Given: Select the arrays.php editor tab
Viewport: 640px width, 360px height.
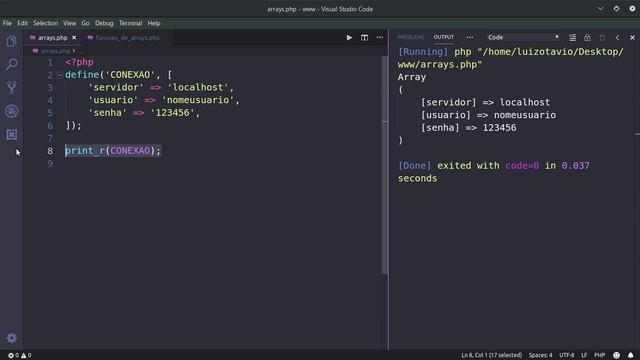Looking at the screenshot, I should [x=53, y=38].
